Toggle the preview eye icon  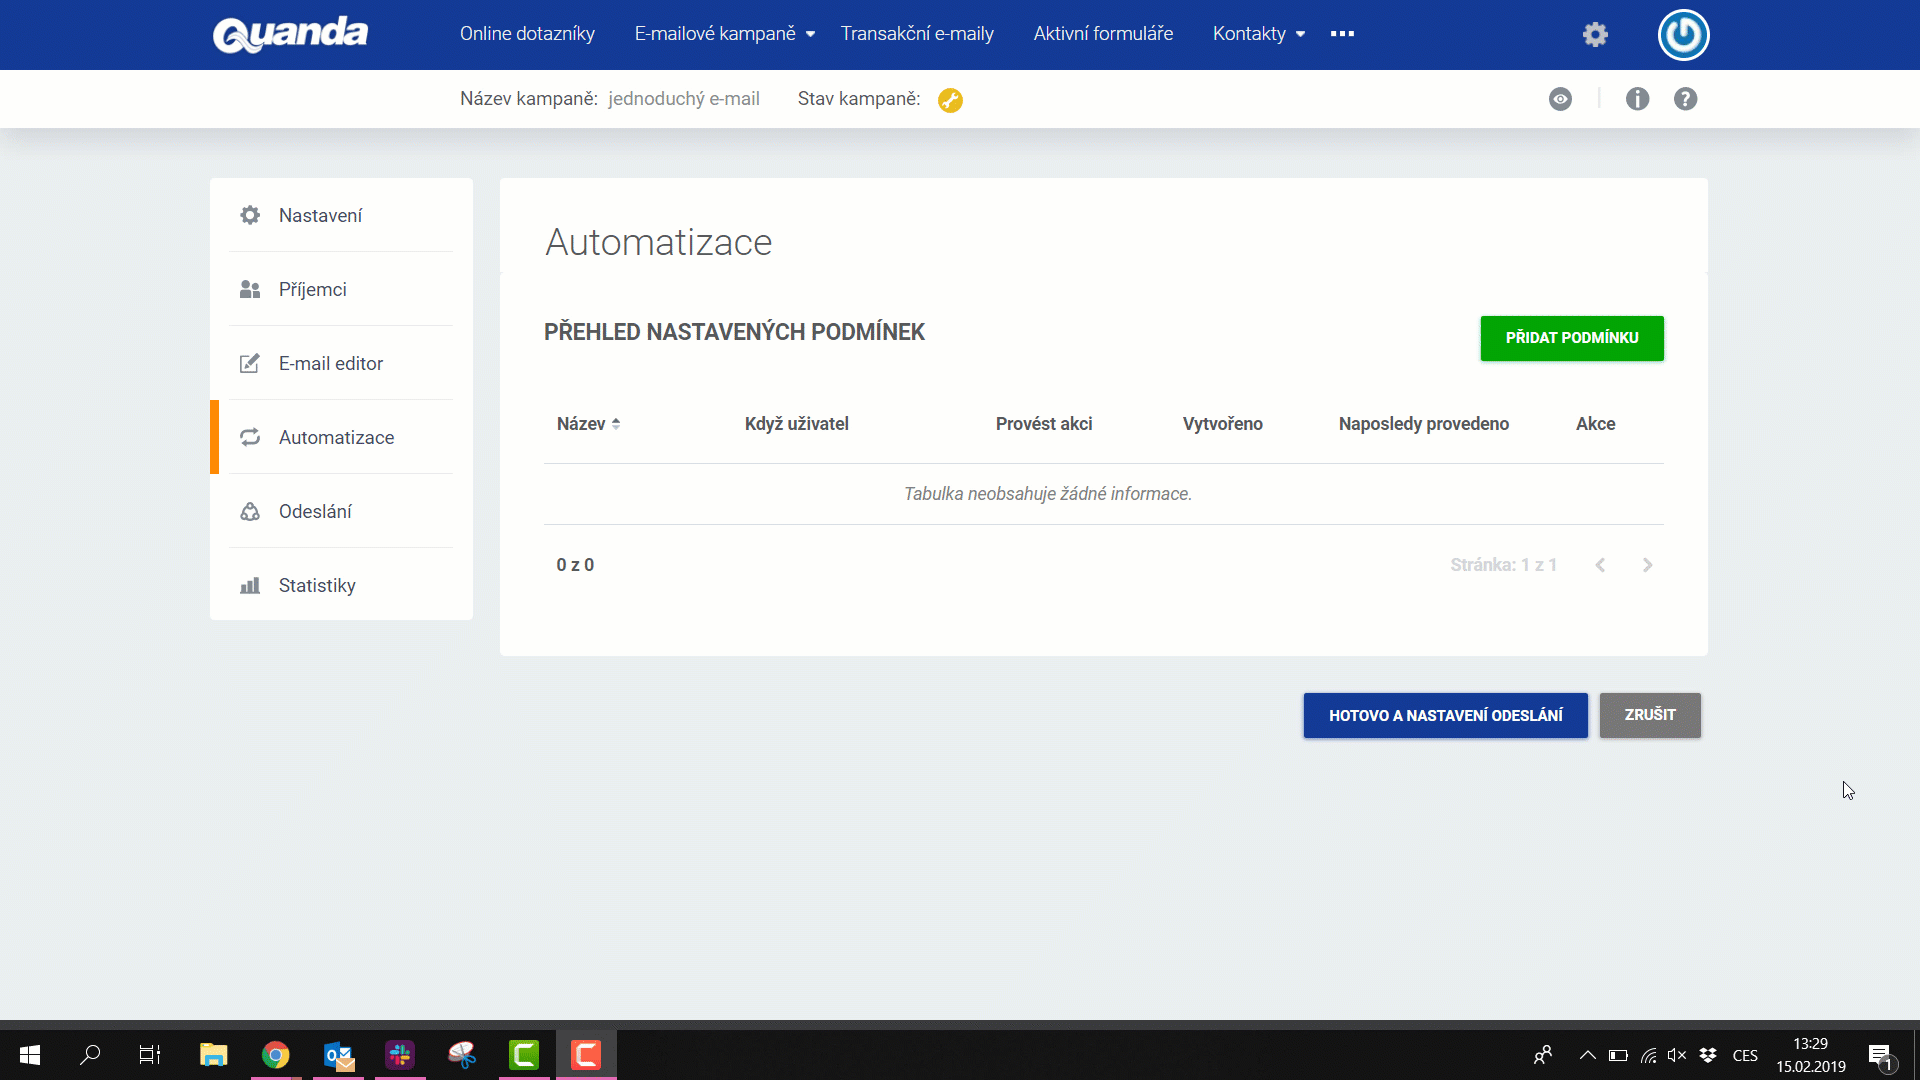point(1560,99)
